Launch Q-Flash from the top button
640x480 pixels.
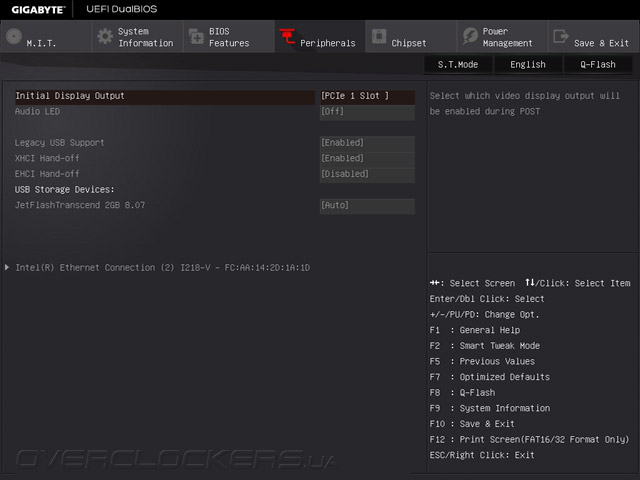[x=598, y=64]
